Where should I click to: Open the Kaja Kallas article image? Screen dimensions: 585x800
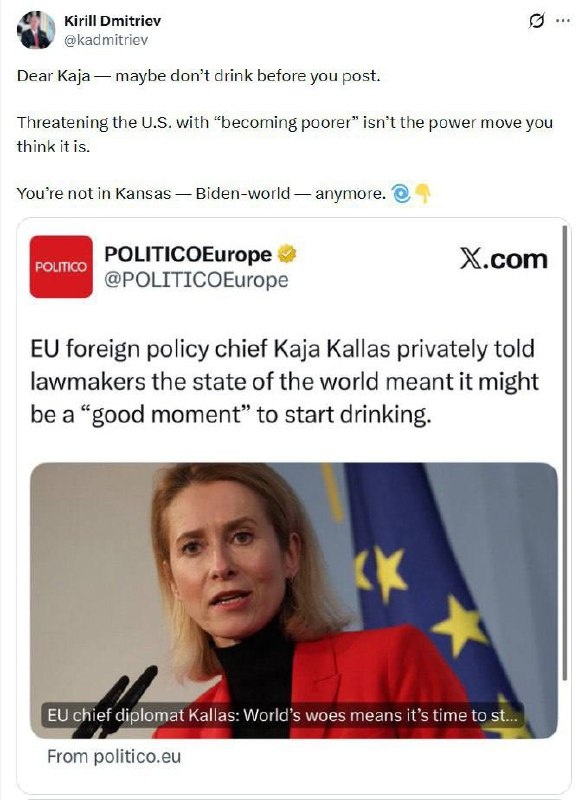[294, 600]
